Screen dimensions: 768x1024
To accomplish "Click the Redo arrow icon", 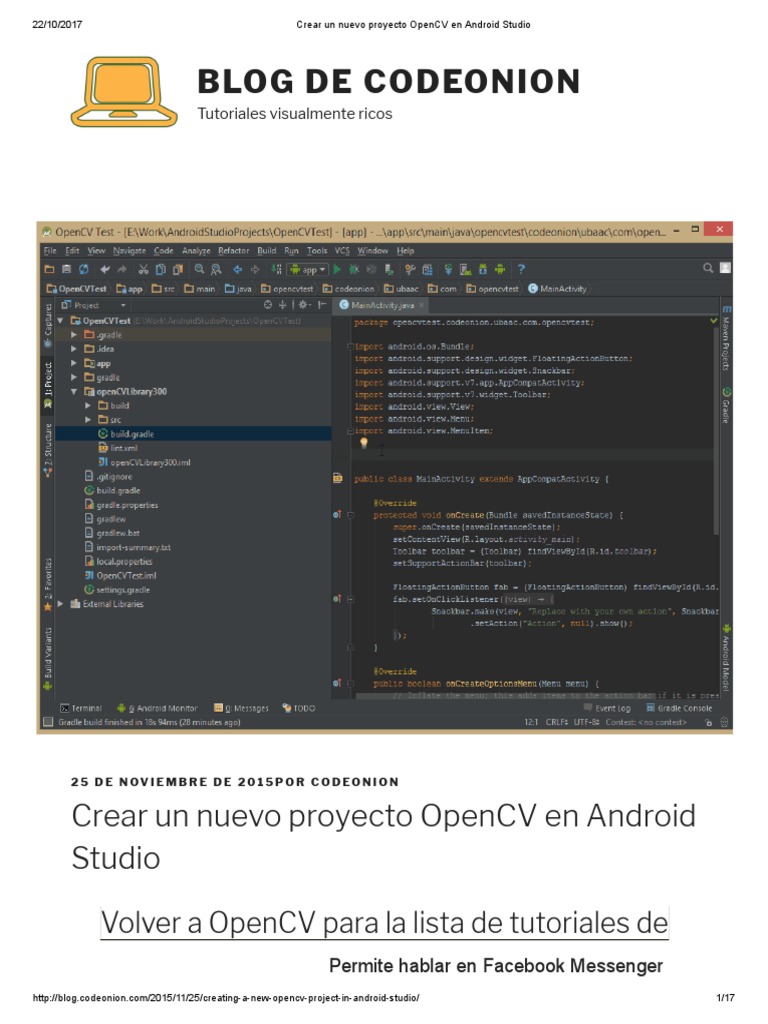I will (x=122, y=269).
